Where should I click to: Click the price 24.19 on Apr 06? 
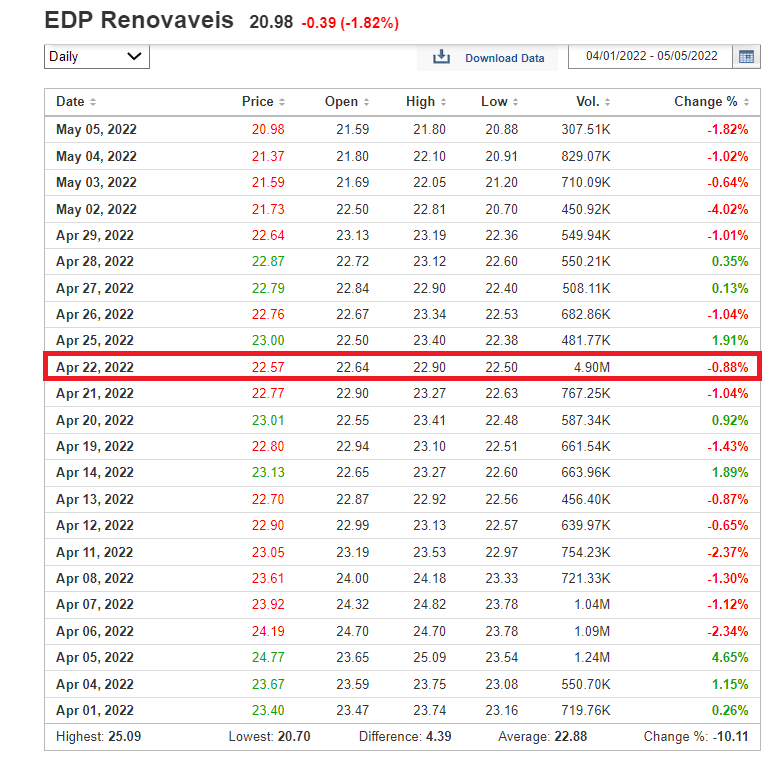pyautogui.click(x=268, y=631)
